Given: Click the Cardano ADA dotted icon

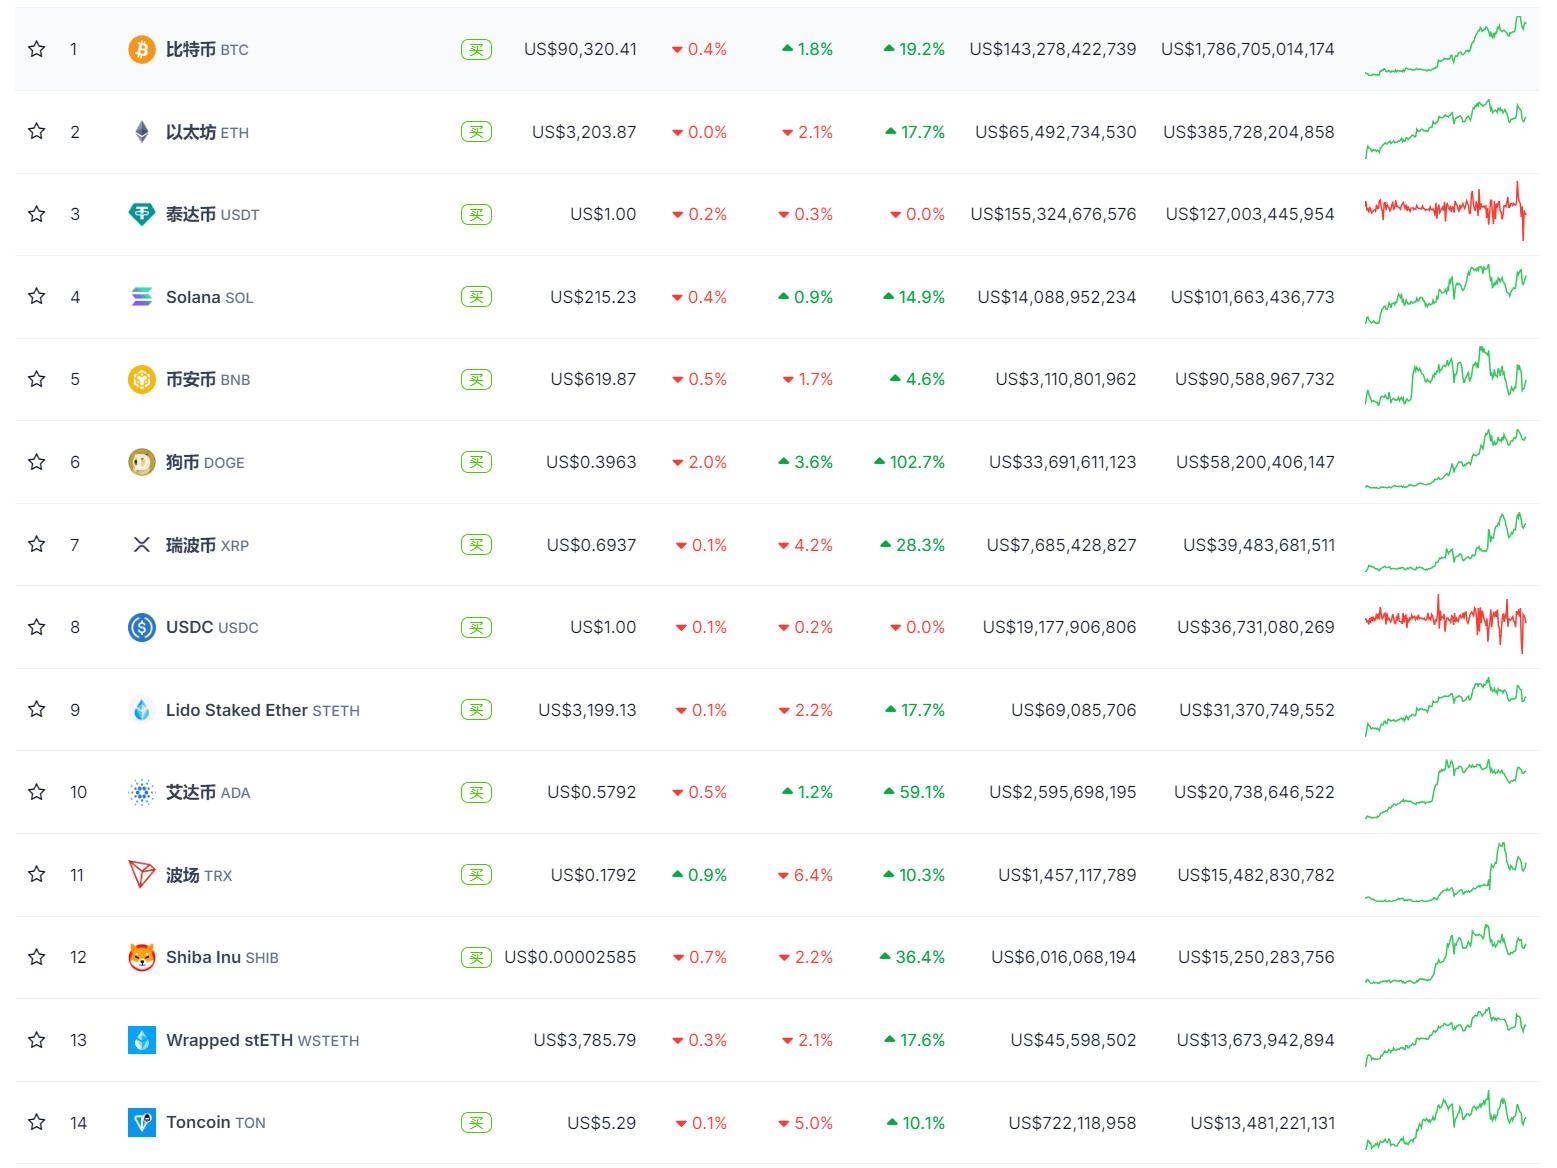Looking at the screenshot, I should click(x=142, y=792).
